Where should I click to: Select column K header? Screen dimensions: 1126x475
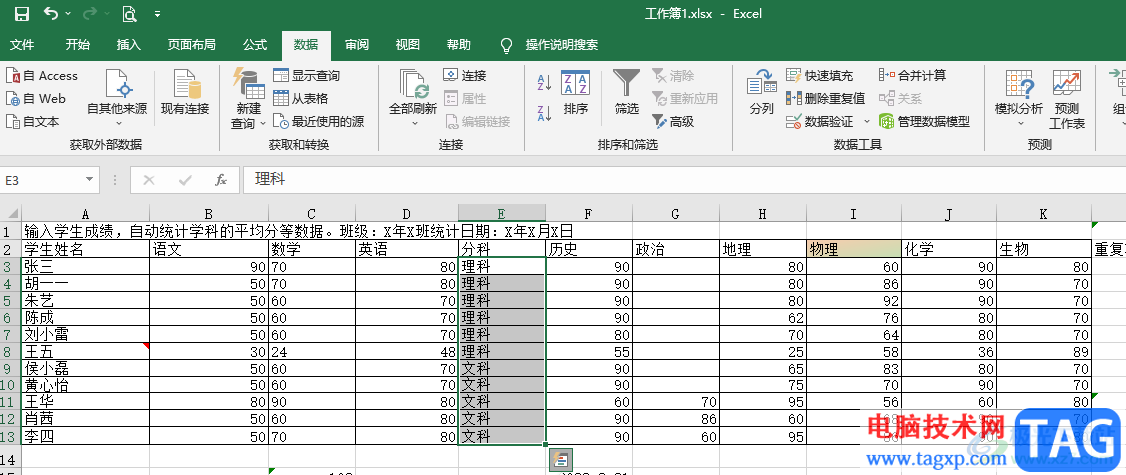[1043, 213]
